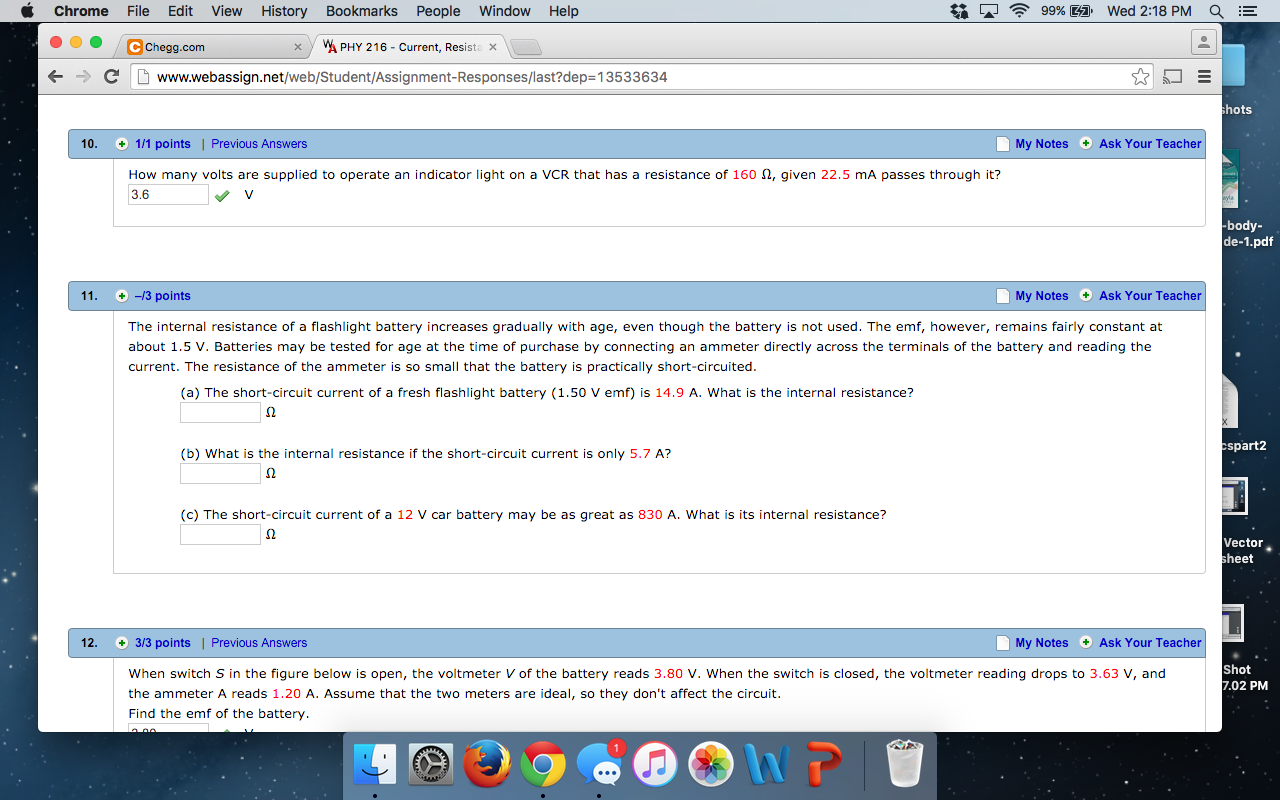Close the Chegg.com tab
Viewport: 1280px width, 800px height.
pyautogui.click(x=298, y=47)
